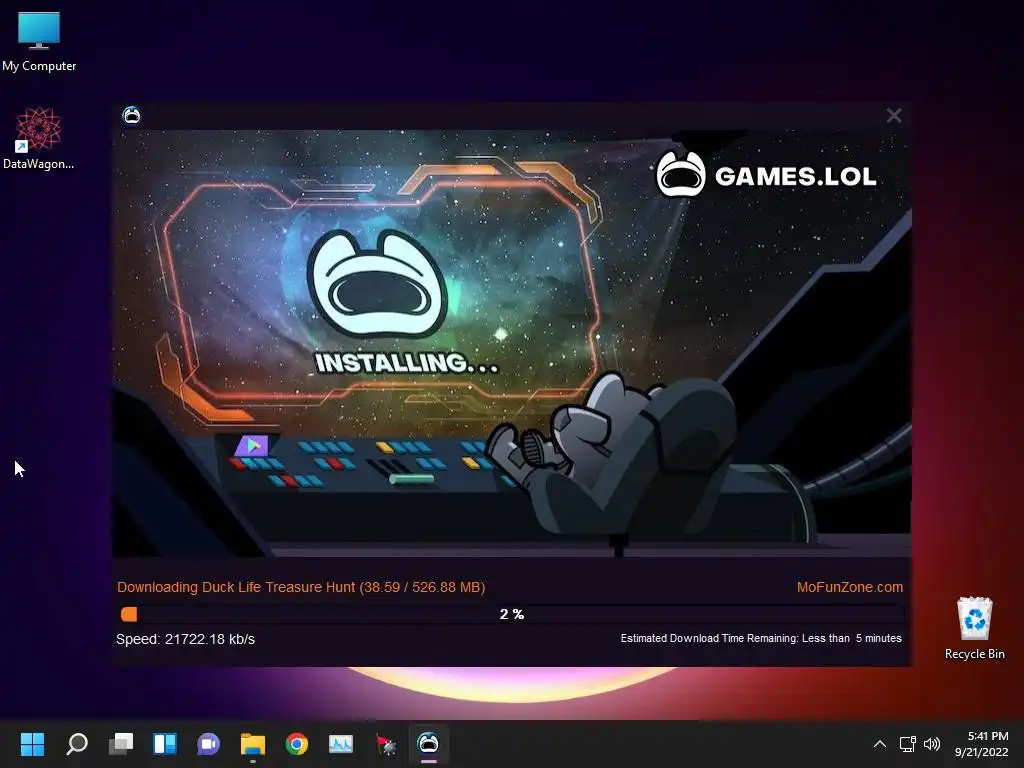Click the Speed 21722.18 kb/s readout
This screenshot has width=1024, height=768.
pos(185,639)
